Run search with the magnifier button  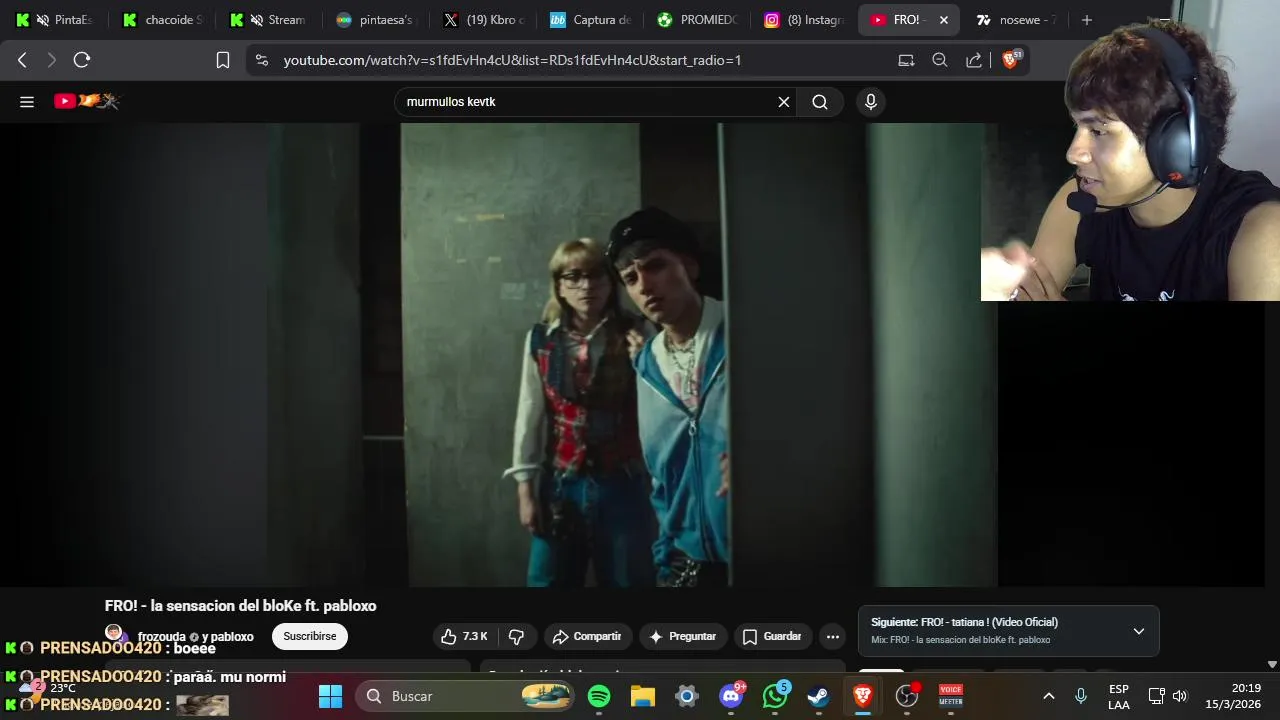tap(820, 102)
